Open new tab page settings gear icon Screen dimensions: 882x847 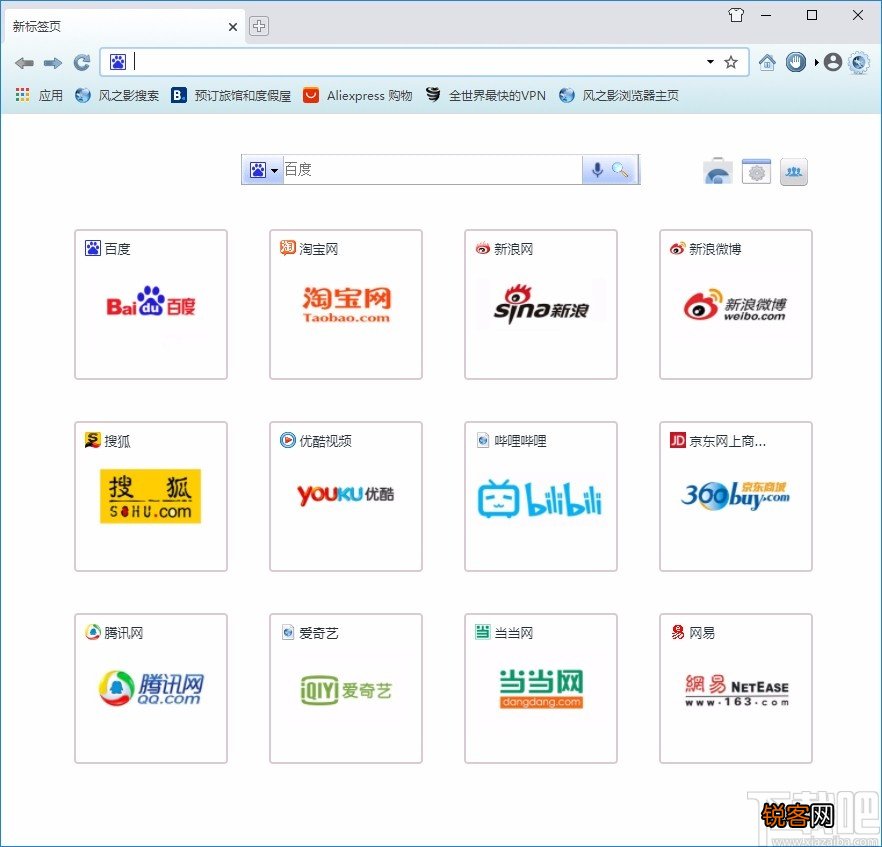tap(756, 171)
